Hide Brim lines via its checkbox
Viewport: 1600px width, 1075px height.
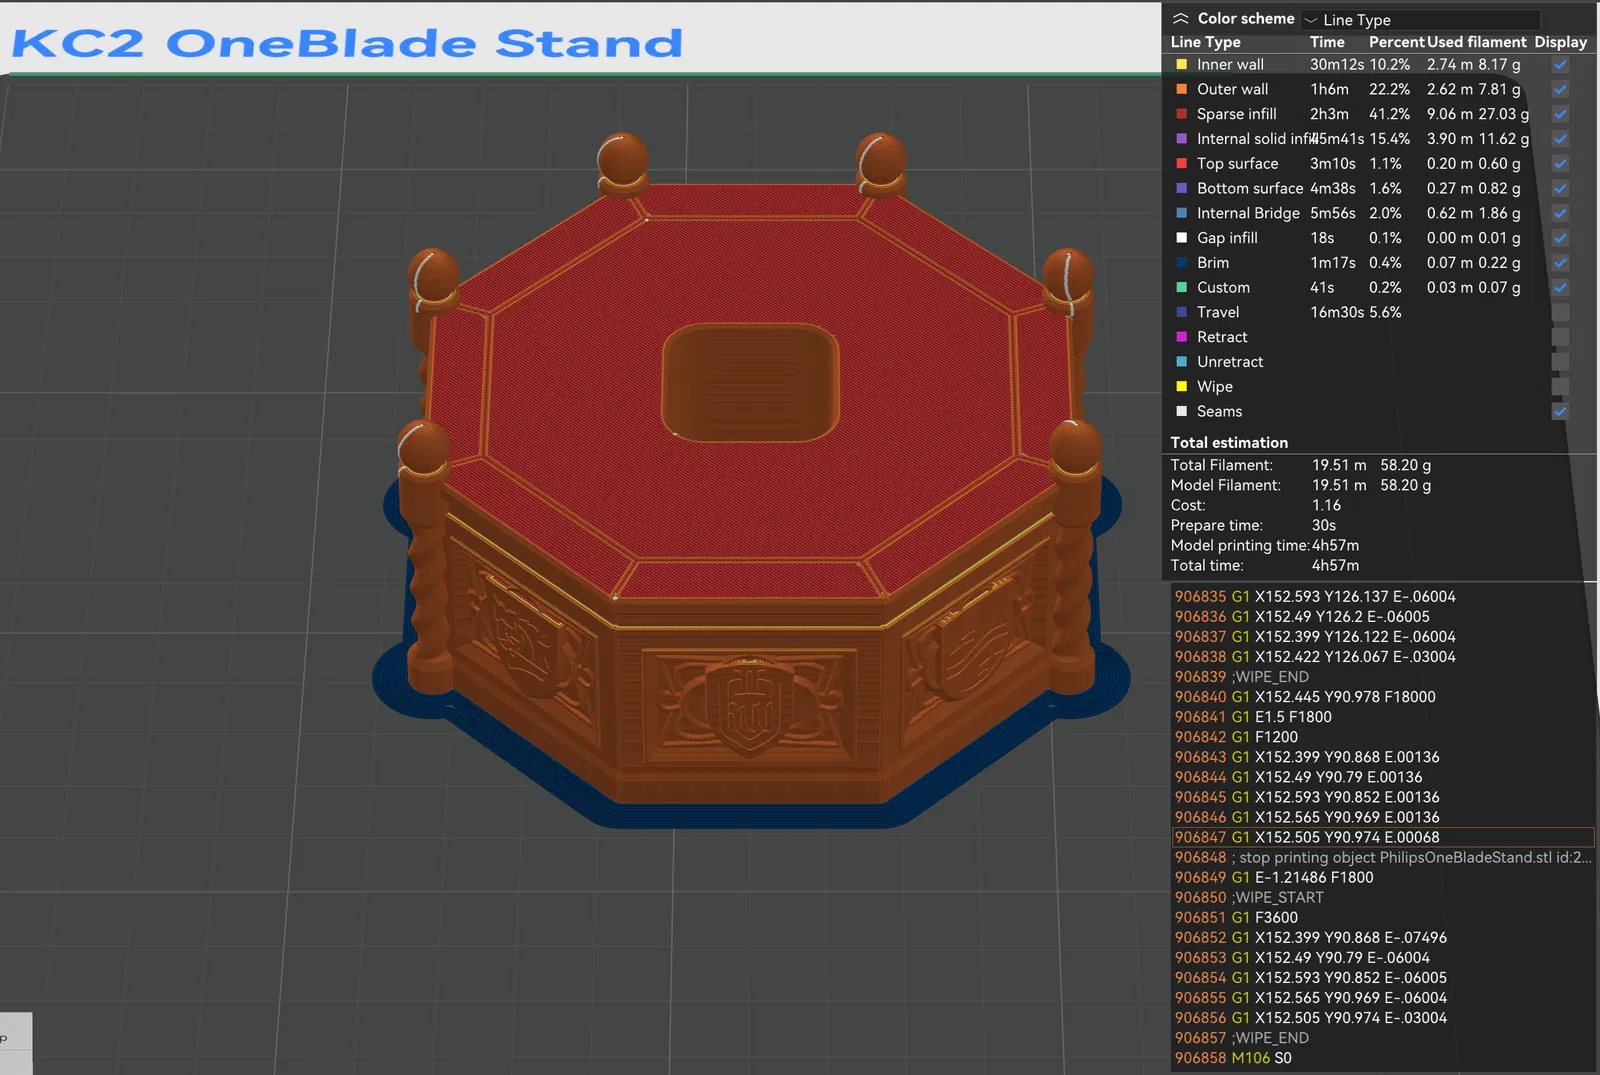(1560, 263)
